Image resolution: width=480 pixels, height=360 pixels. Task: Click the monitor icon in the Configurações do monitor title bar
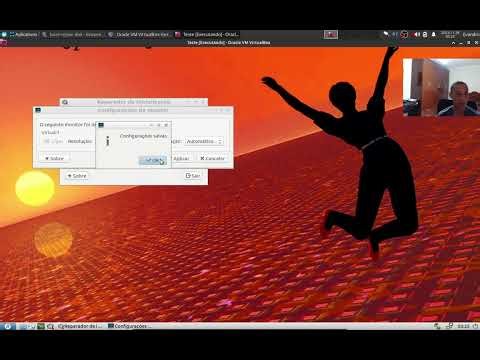[x=38, y=110]
